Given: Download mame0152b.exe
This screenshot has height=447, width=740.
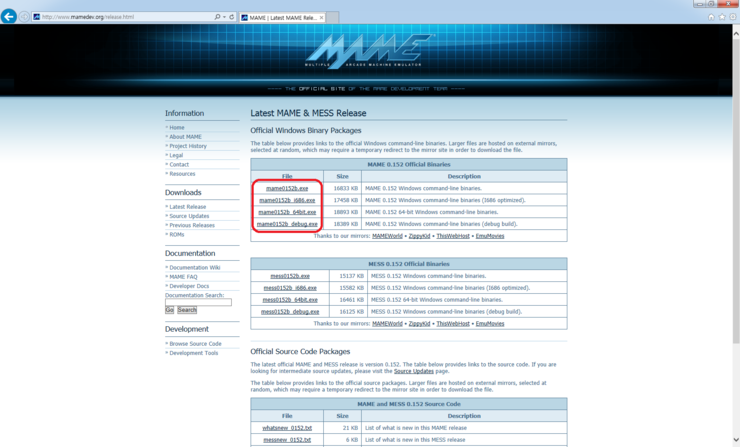Looking at the screenshot, I should point(287,188).
